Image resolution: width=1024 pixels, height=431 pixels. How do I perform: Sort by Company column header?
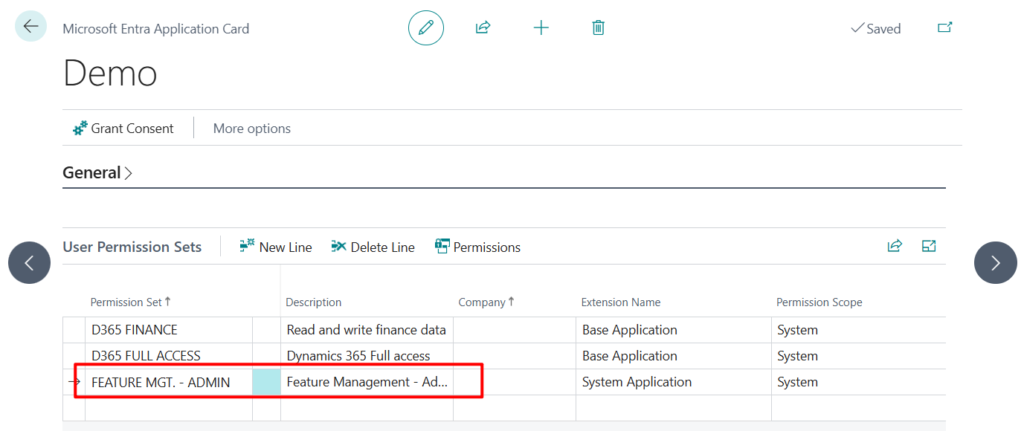click(487, 302)
